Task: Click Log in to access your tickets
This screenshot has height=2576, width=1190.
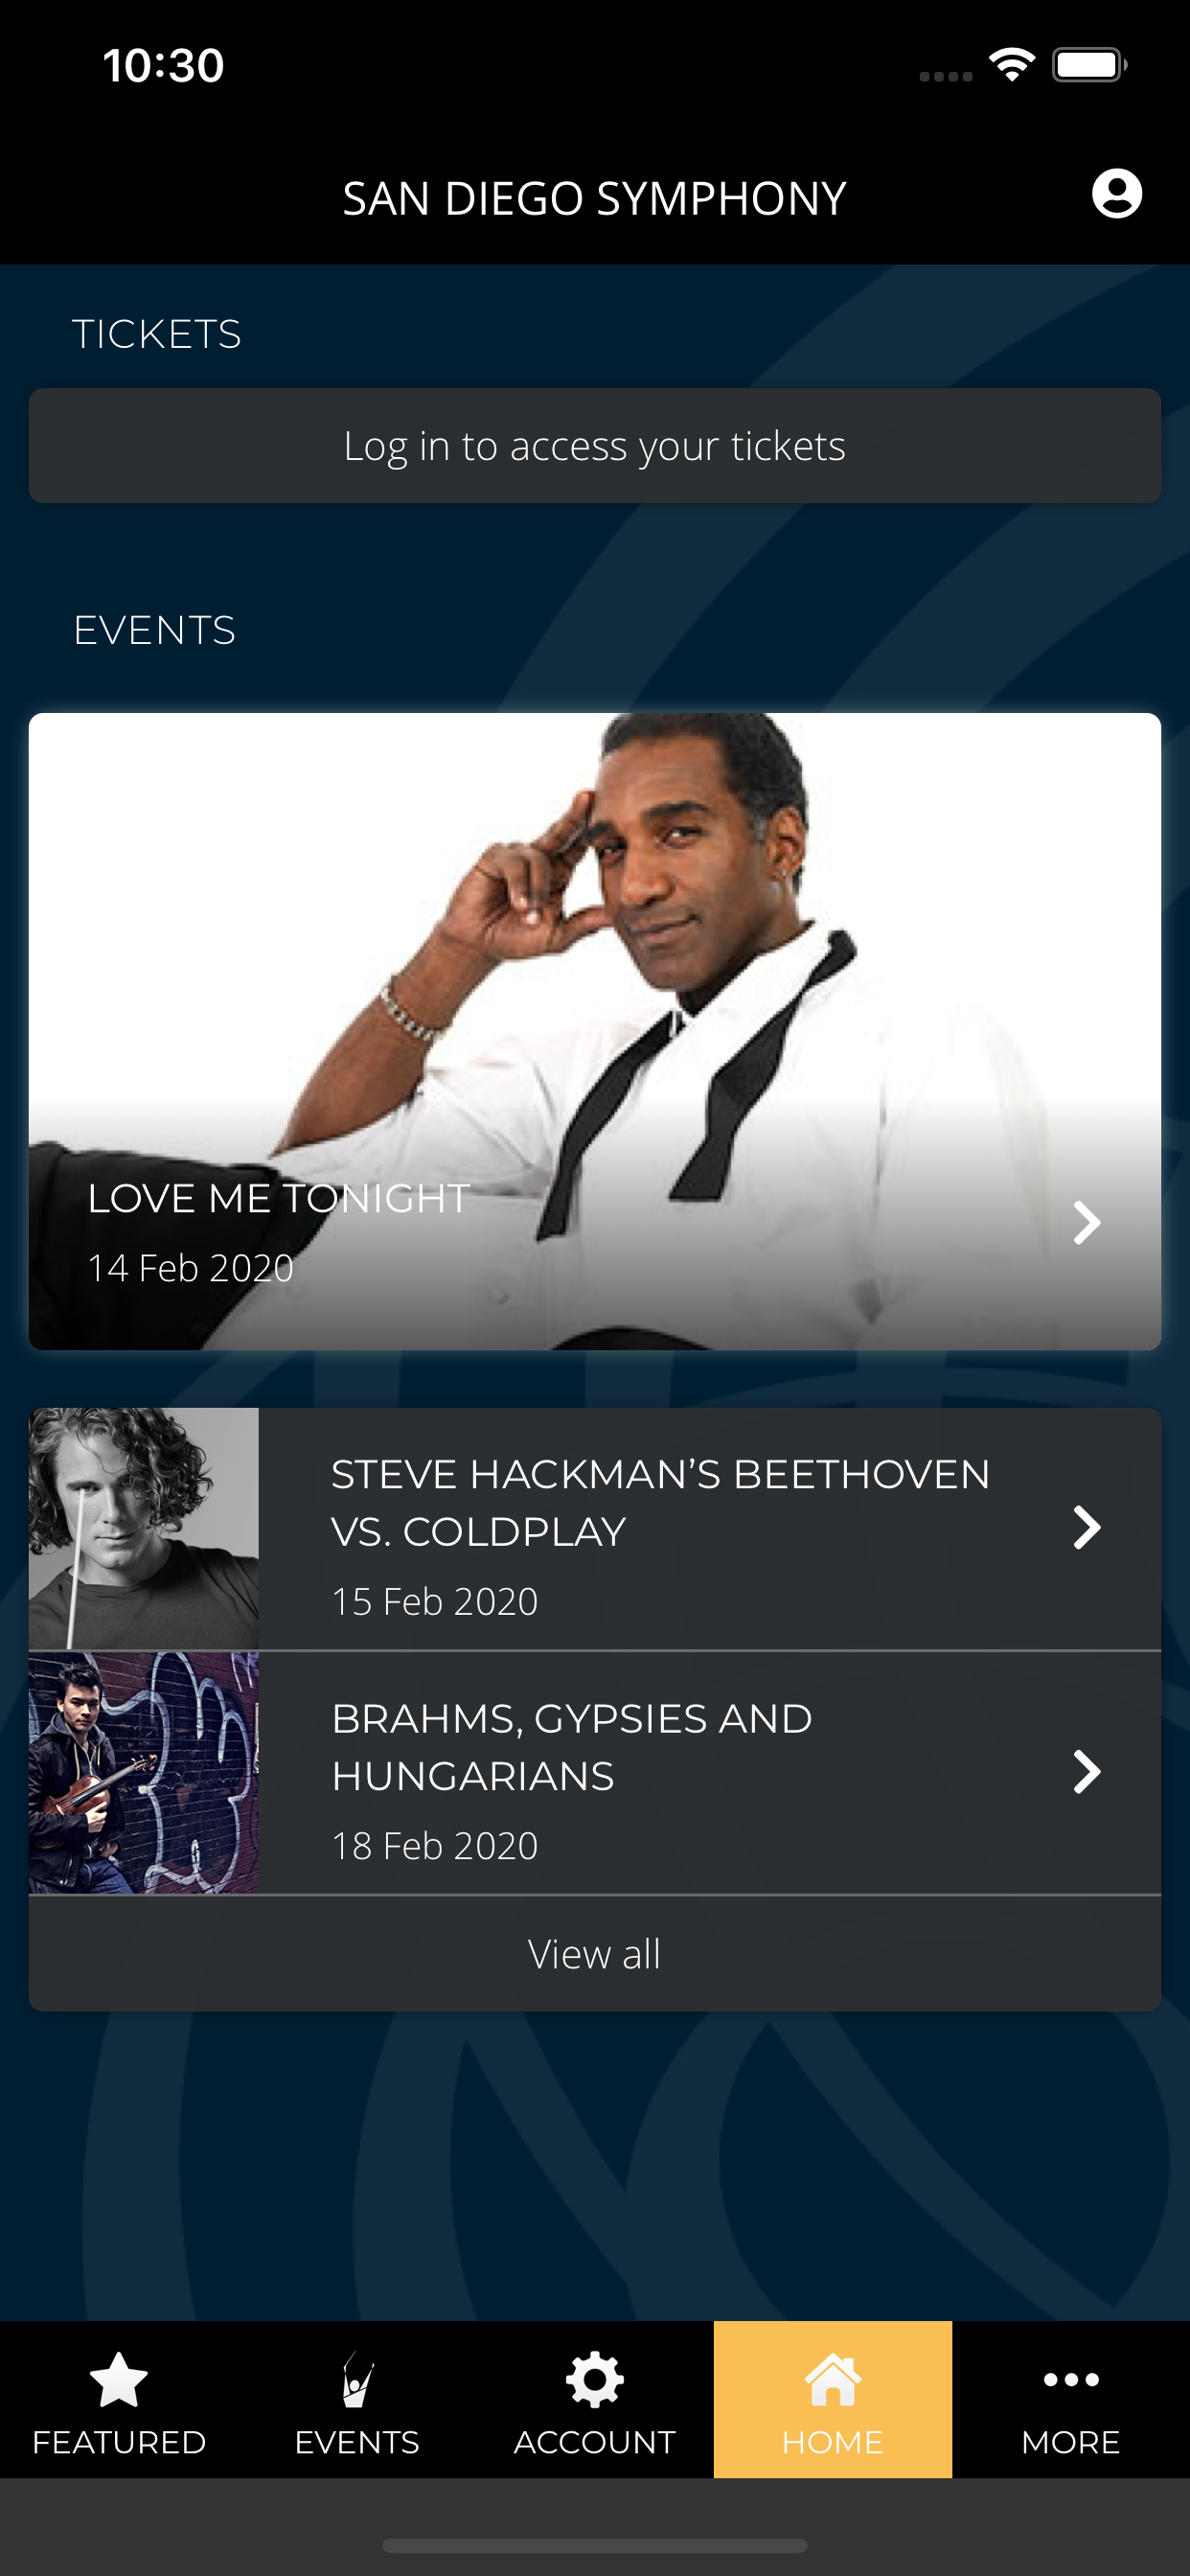Action: 595,446
